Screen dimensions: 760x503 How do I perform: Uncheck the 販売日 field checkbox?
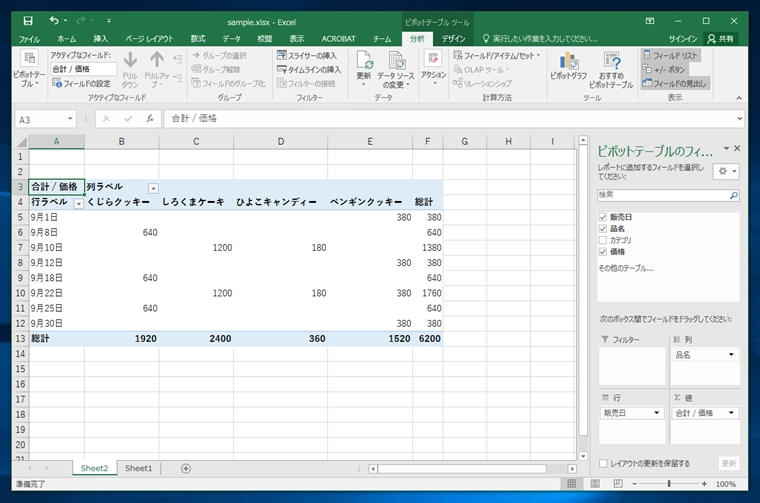(602, 217)
